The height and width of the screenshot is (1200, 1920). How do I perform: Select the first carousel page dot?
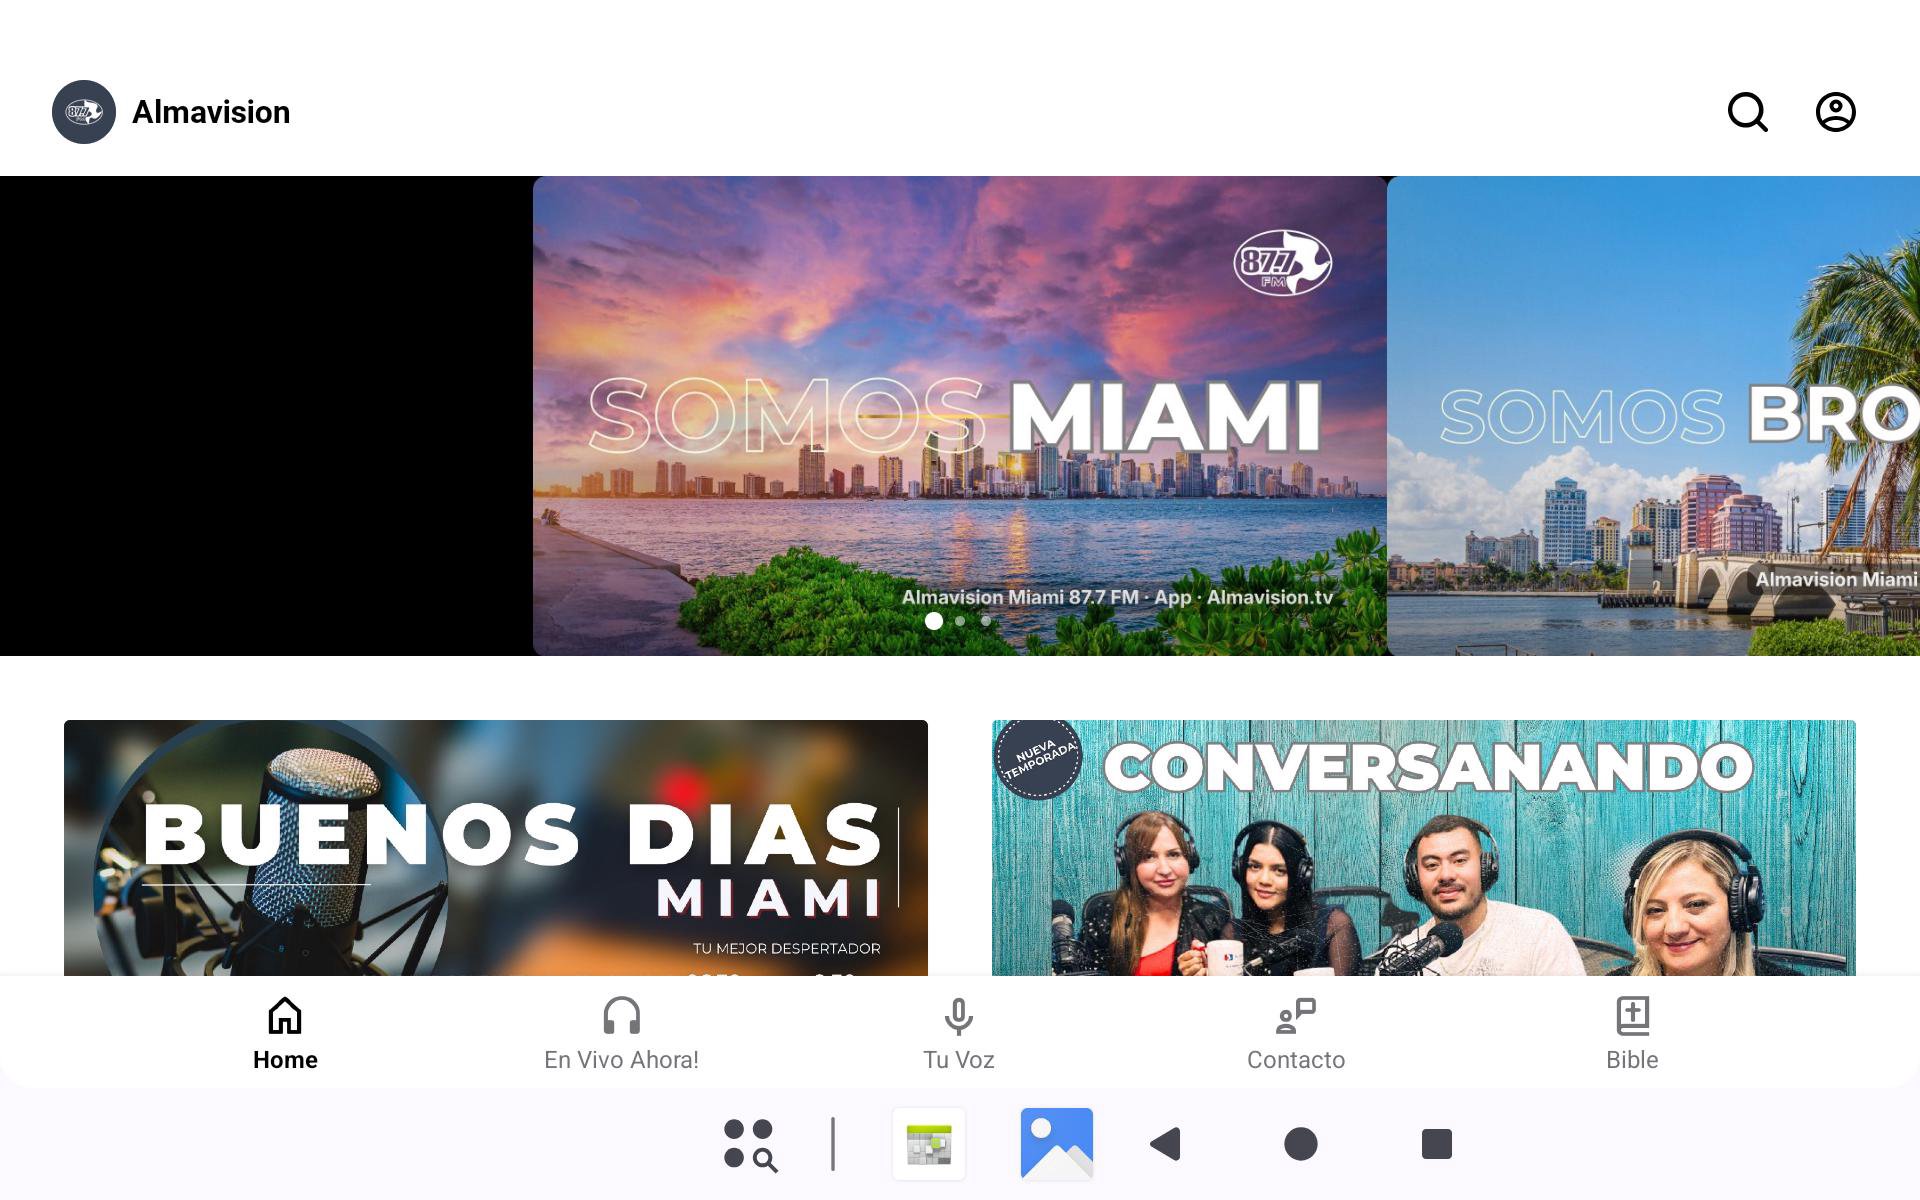(934, 621)
